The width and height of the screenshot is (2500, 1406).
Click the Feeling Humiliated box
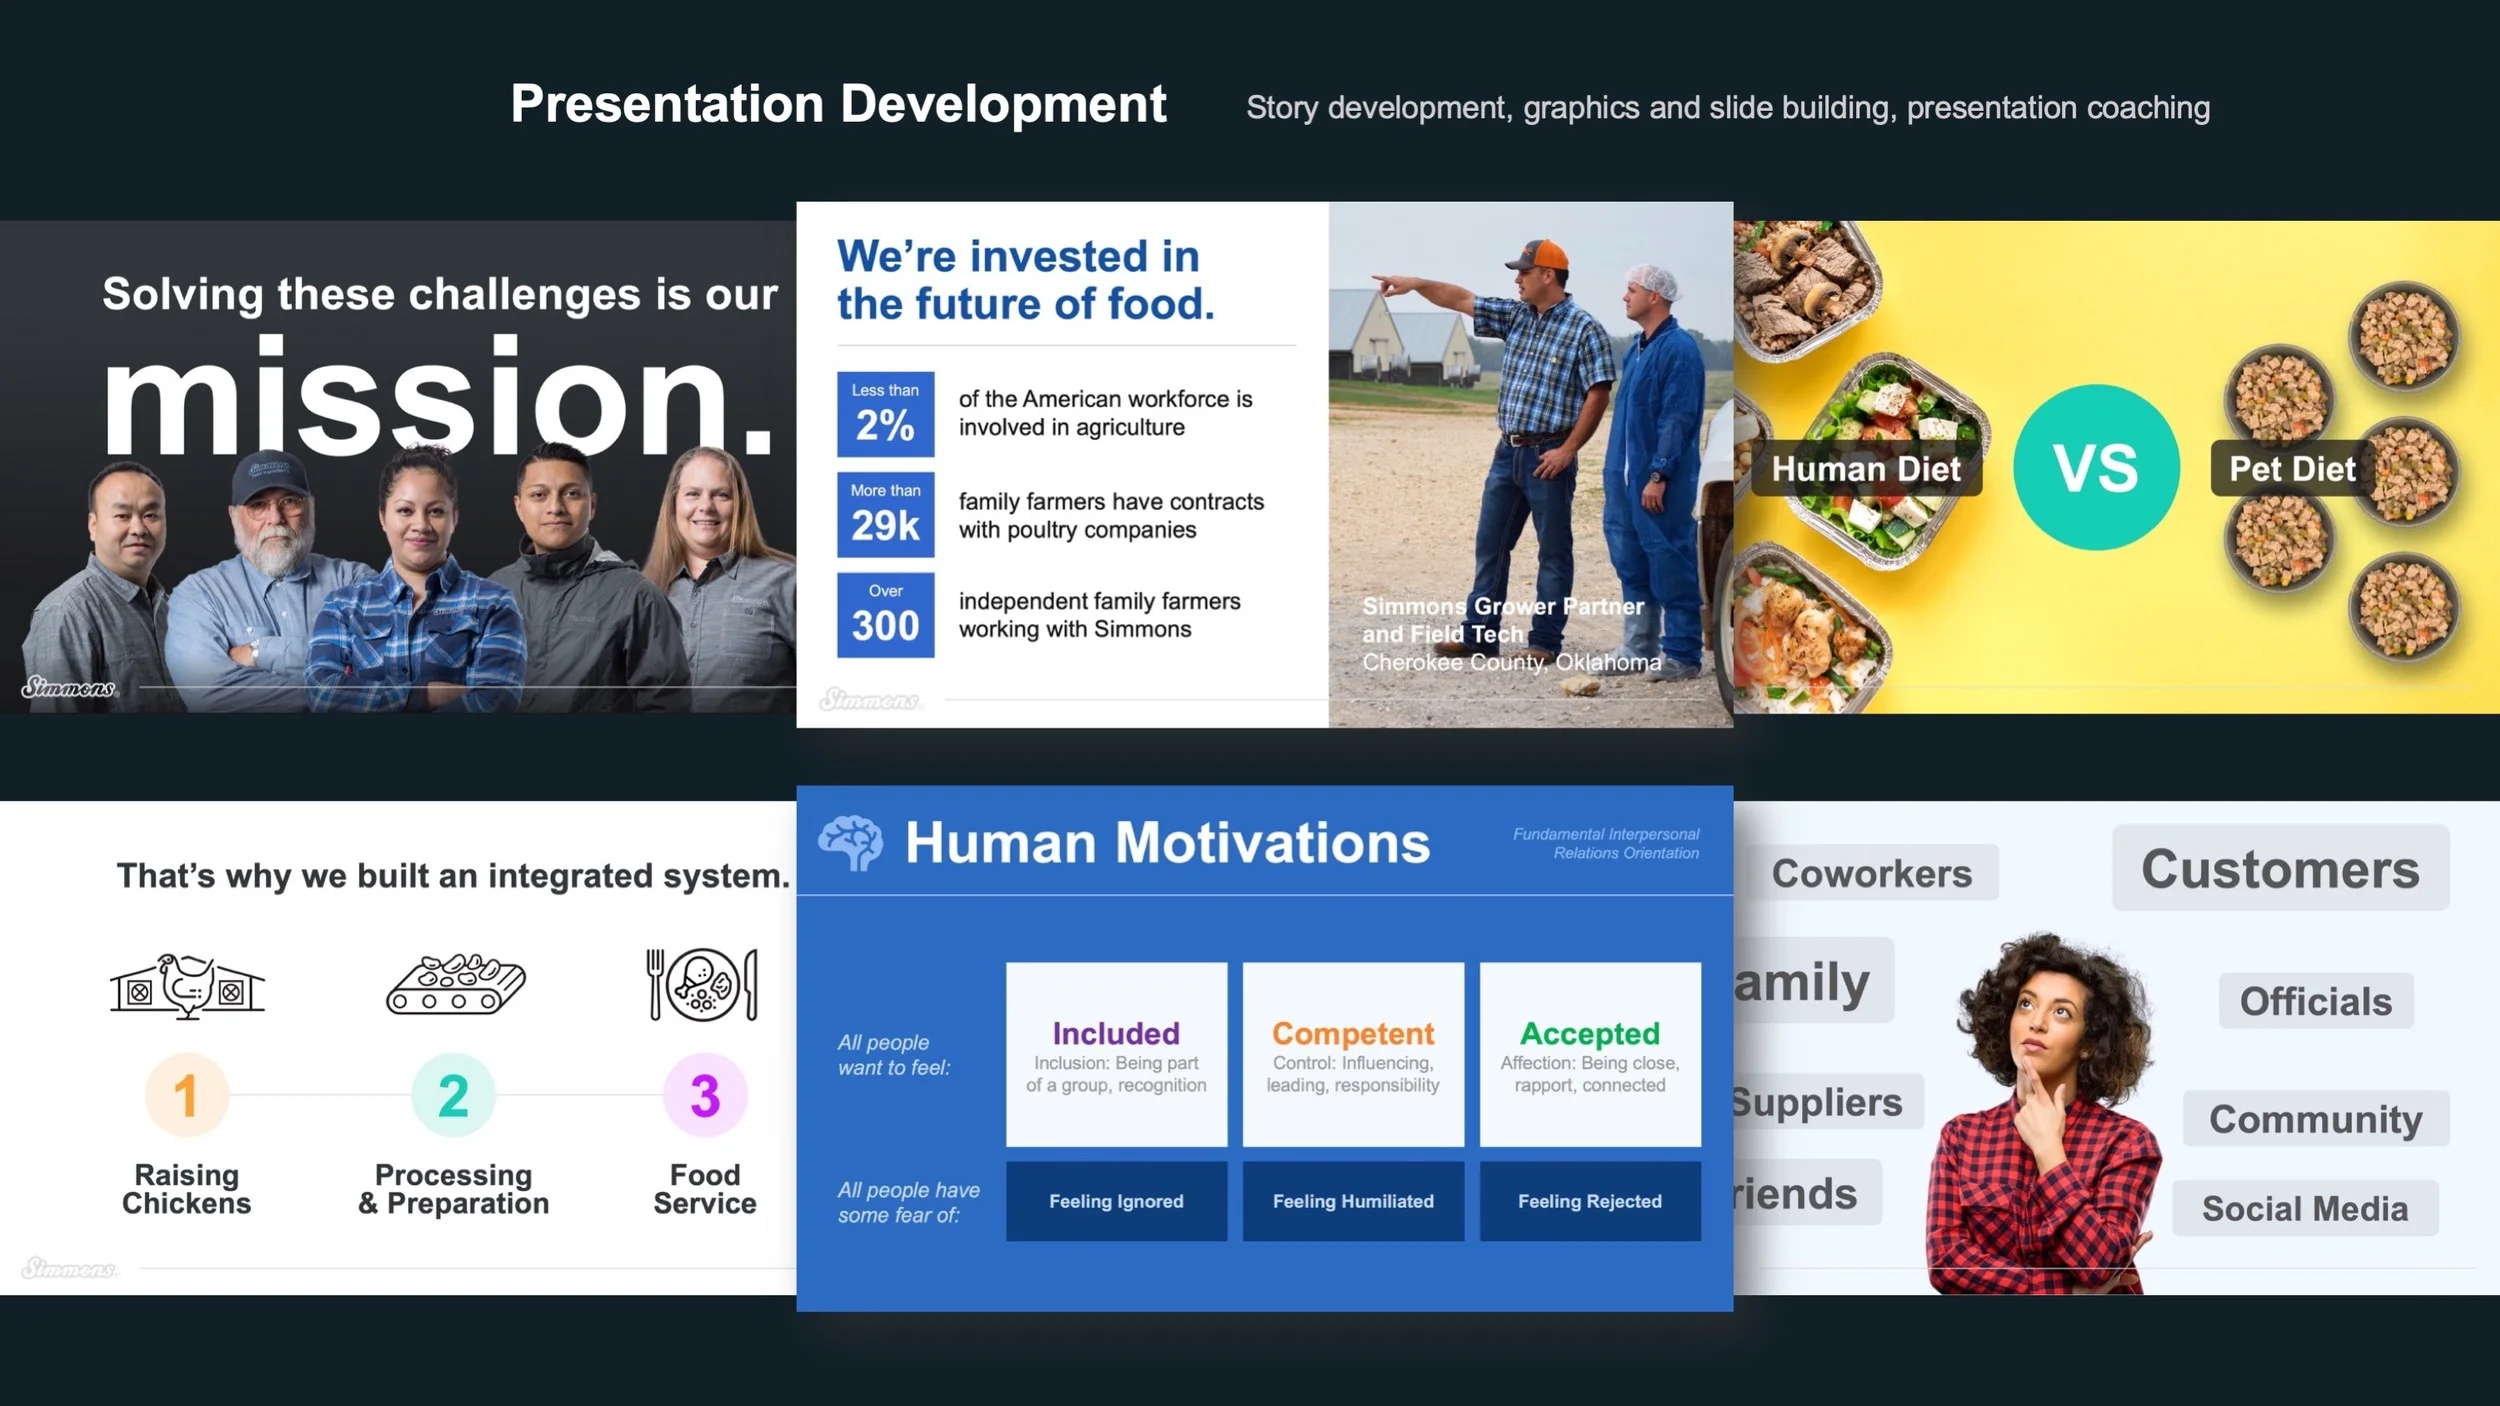(x=1352, y=1201)
